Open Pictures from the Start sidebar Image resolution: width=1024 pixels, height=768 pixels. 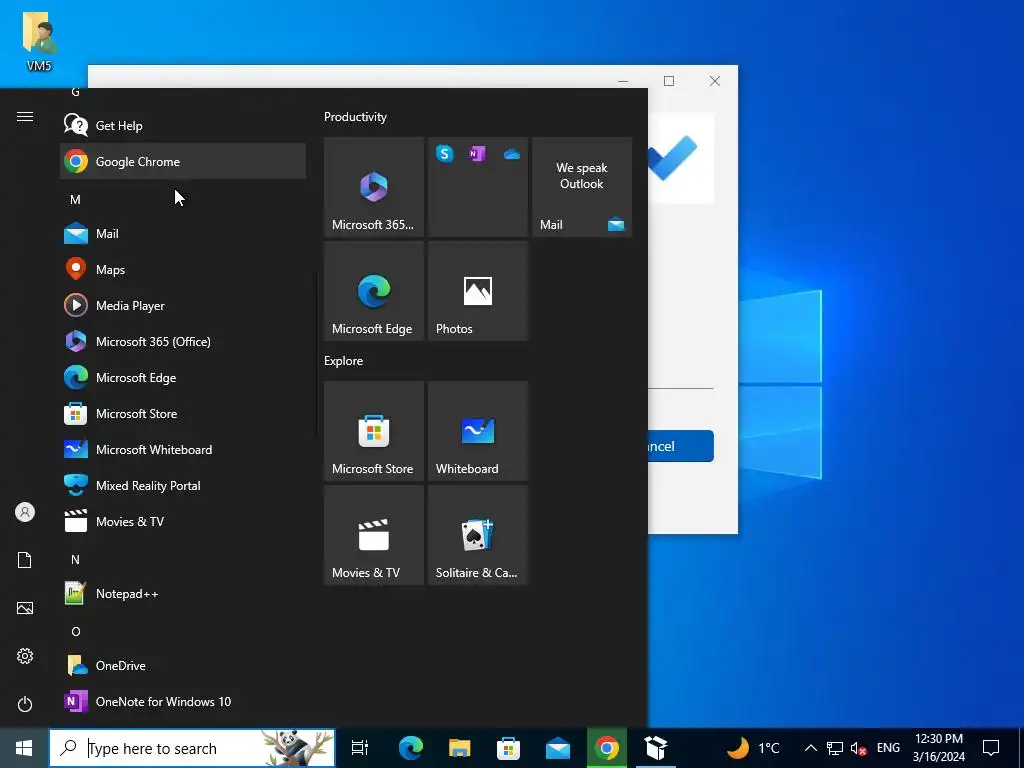(x=25, y=608)
